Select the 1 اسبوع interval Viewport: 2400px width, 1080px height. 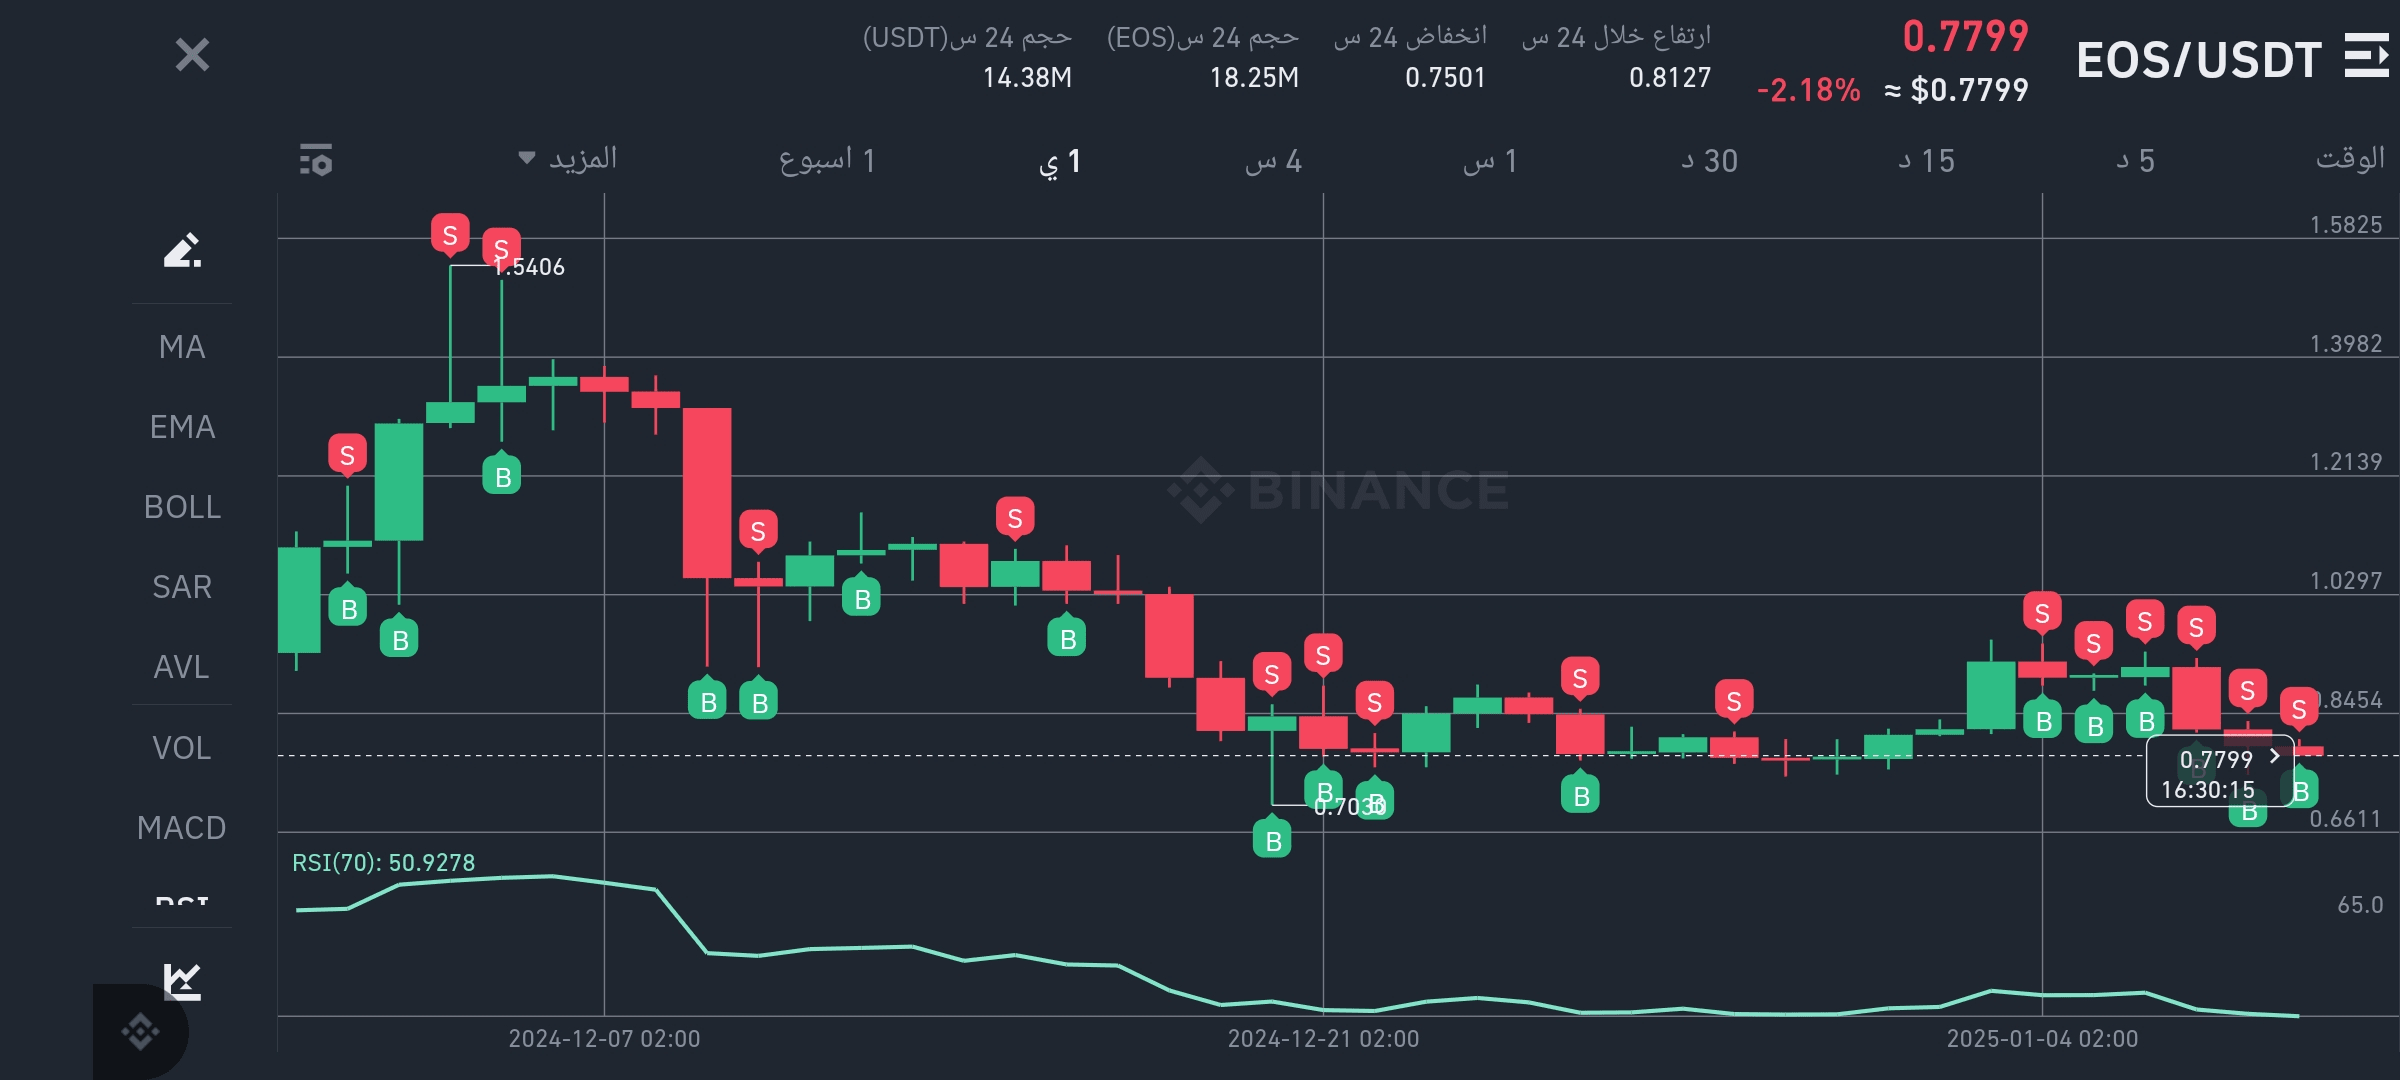point(827,161)
